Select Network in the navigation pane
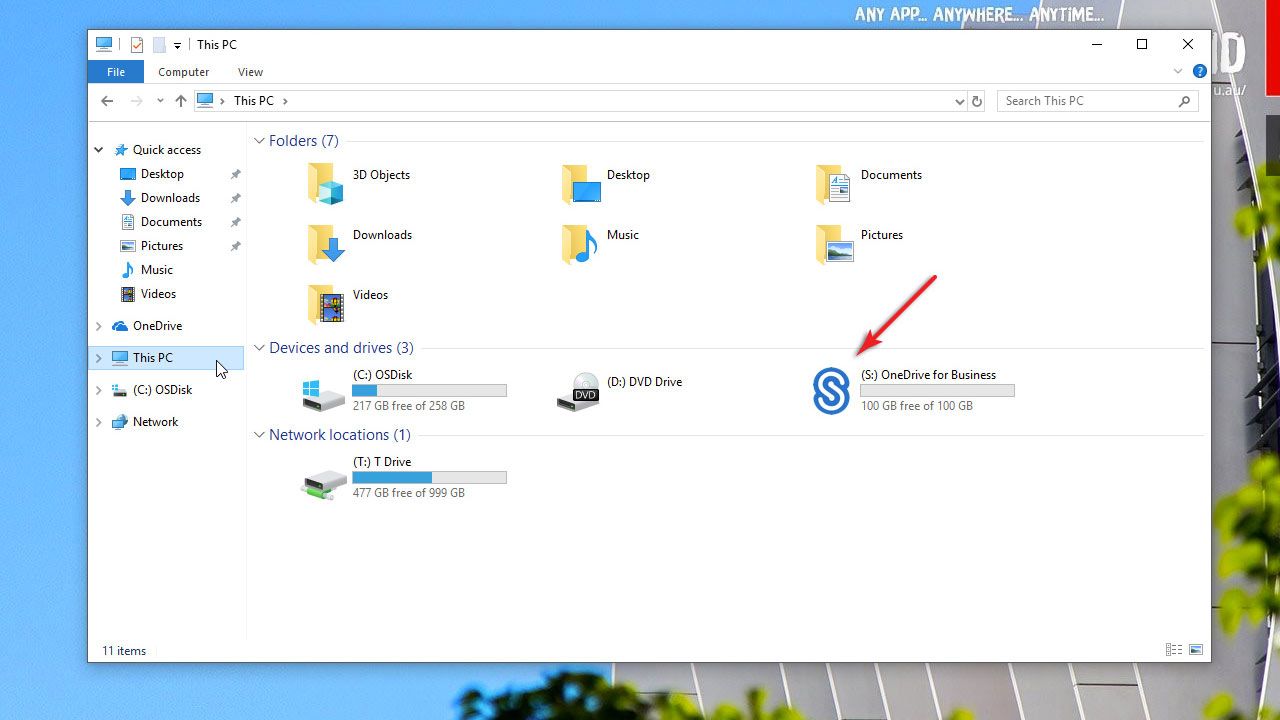Viewport: 1280px width, 720px height. pyautogui.click(x=155, y=422)
